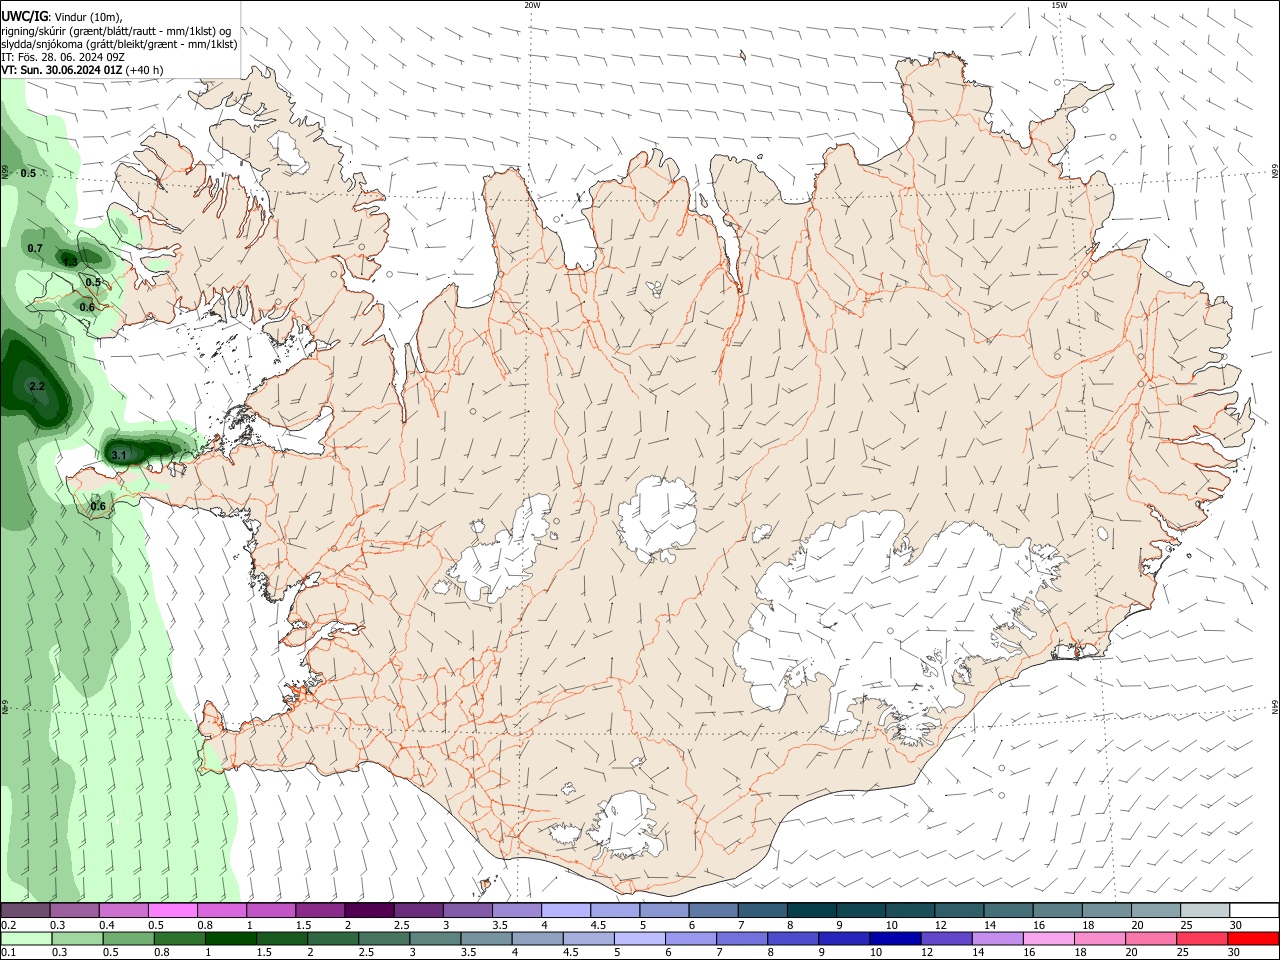This screenshot has width=1280, height=960.
Task: Click the 'IT: Fös. 28. 06. 2024 09Z' line
Action: click(63, 57)
